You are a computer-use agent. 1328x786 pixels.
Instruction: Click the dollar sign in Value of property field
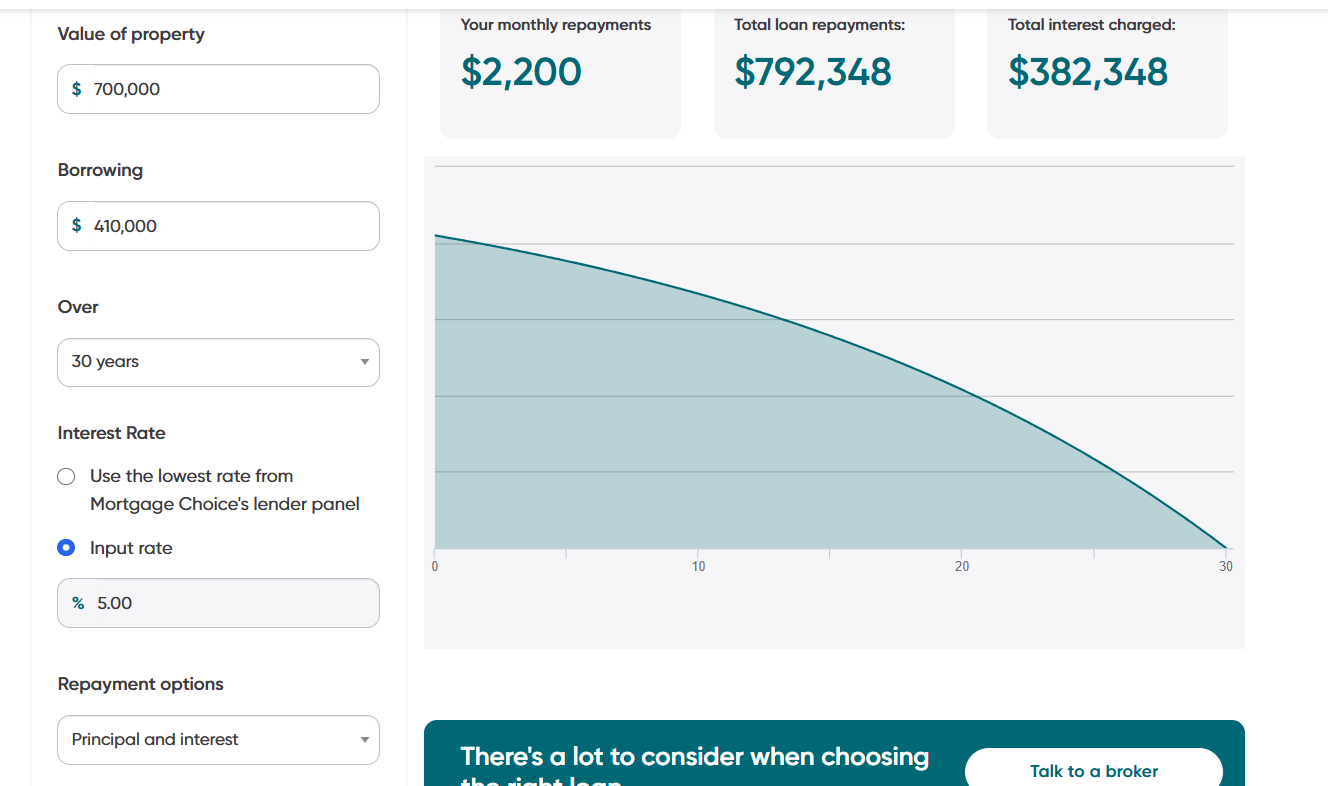[x=77, y=89]
